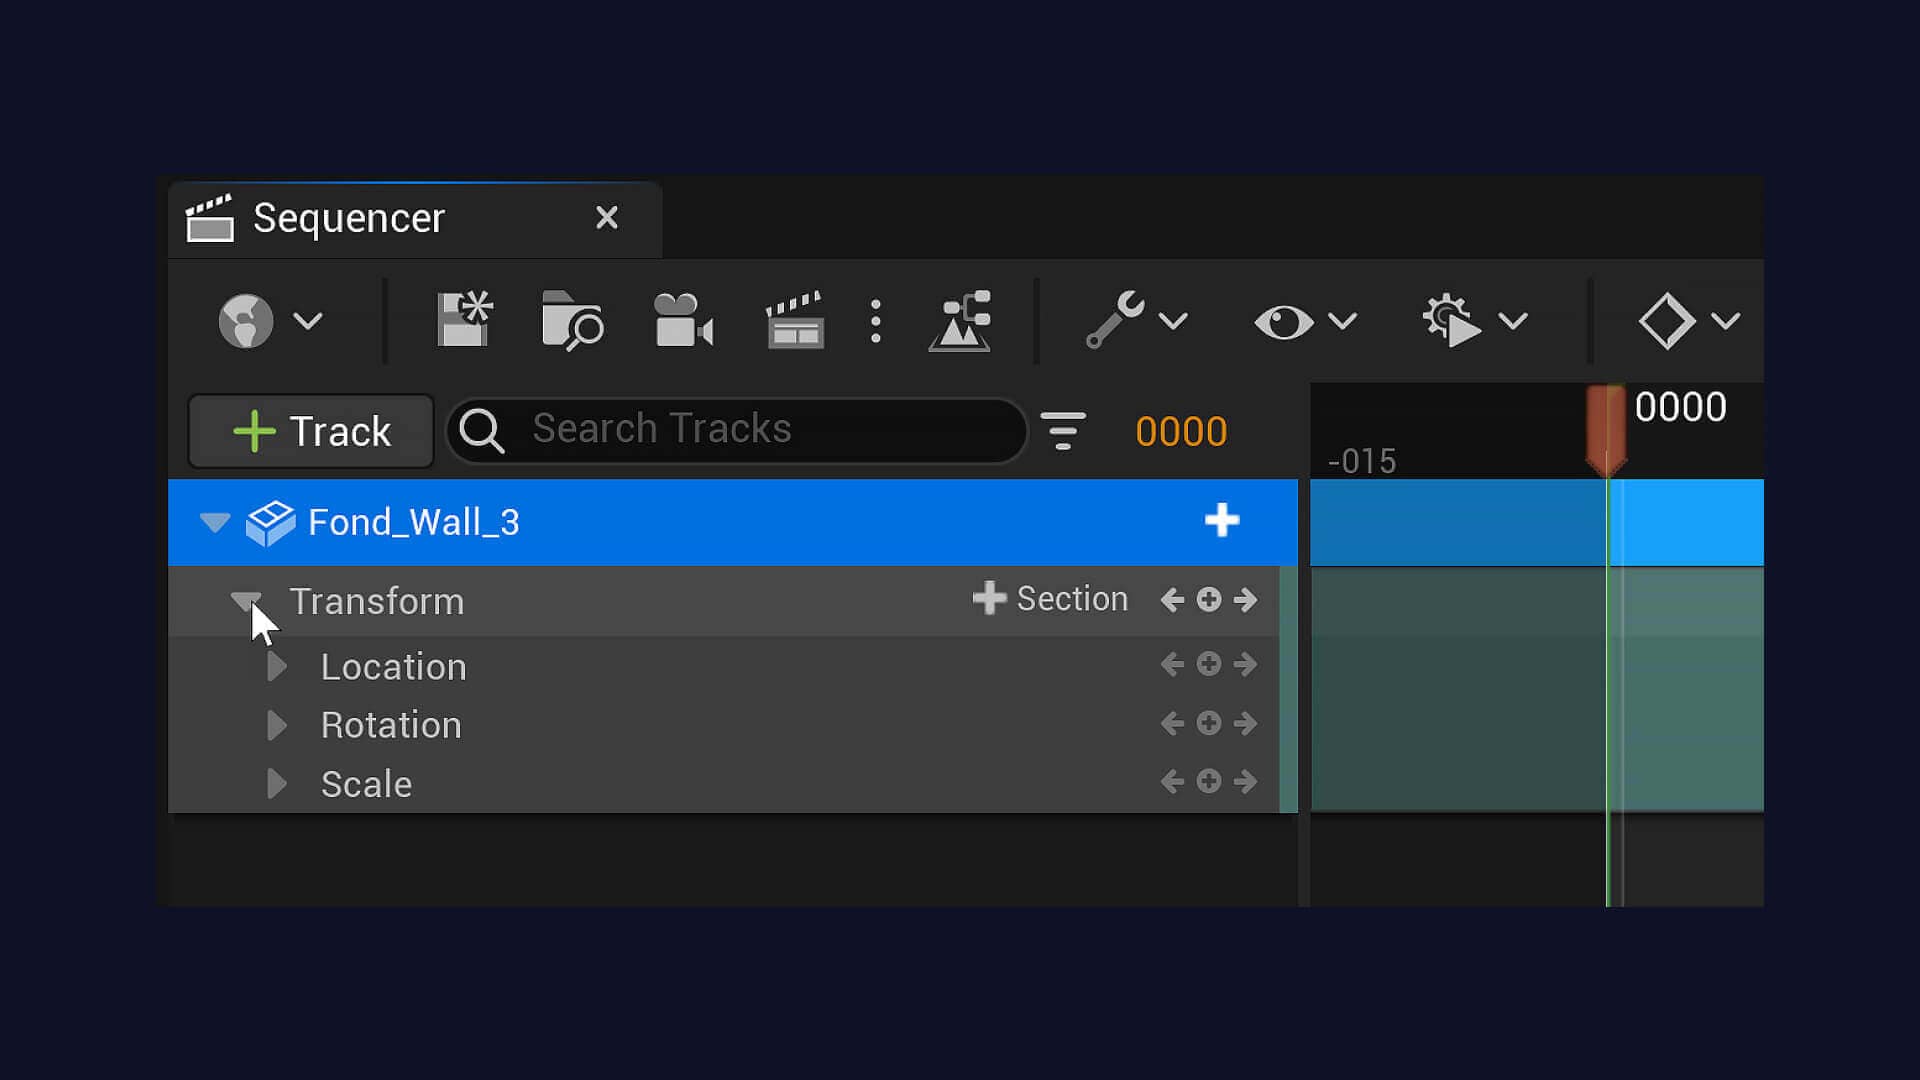
Task: Expand the Rotation sub-track
Action: coord(277,723)
